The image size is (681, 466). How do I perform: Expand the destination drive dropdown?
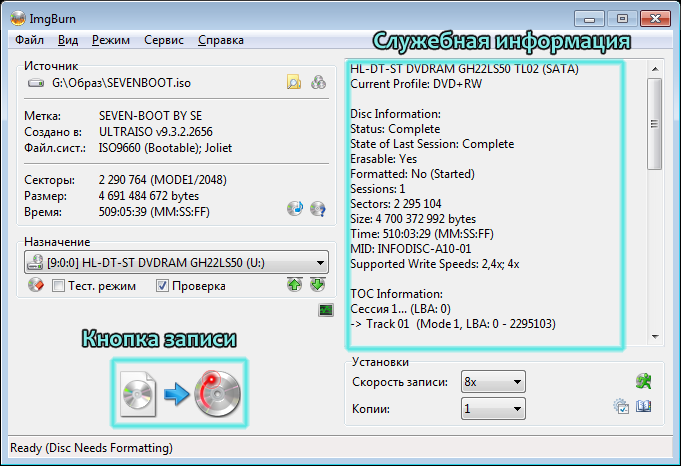(319, 263)
